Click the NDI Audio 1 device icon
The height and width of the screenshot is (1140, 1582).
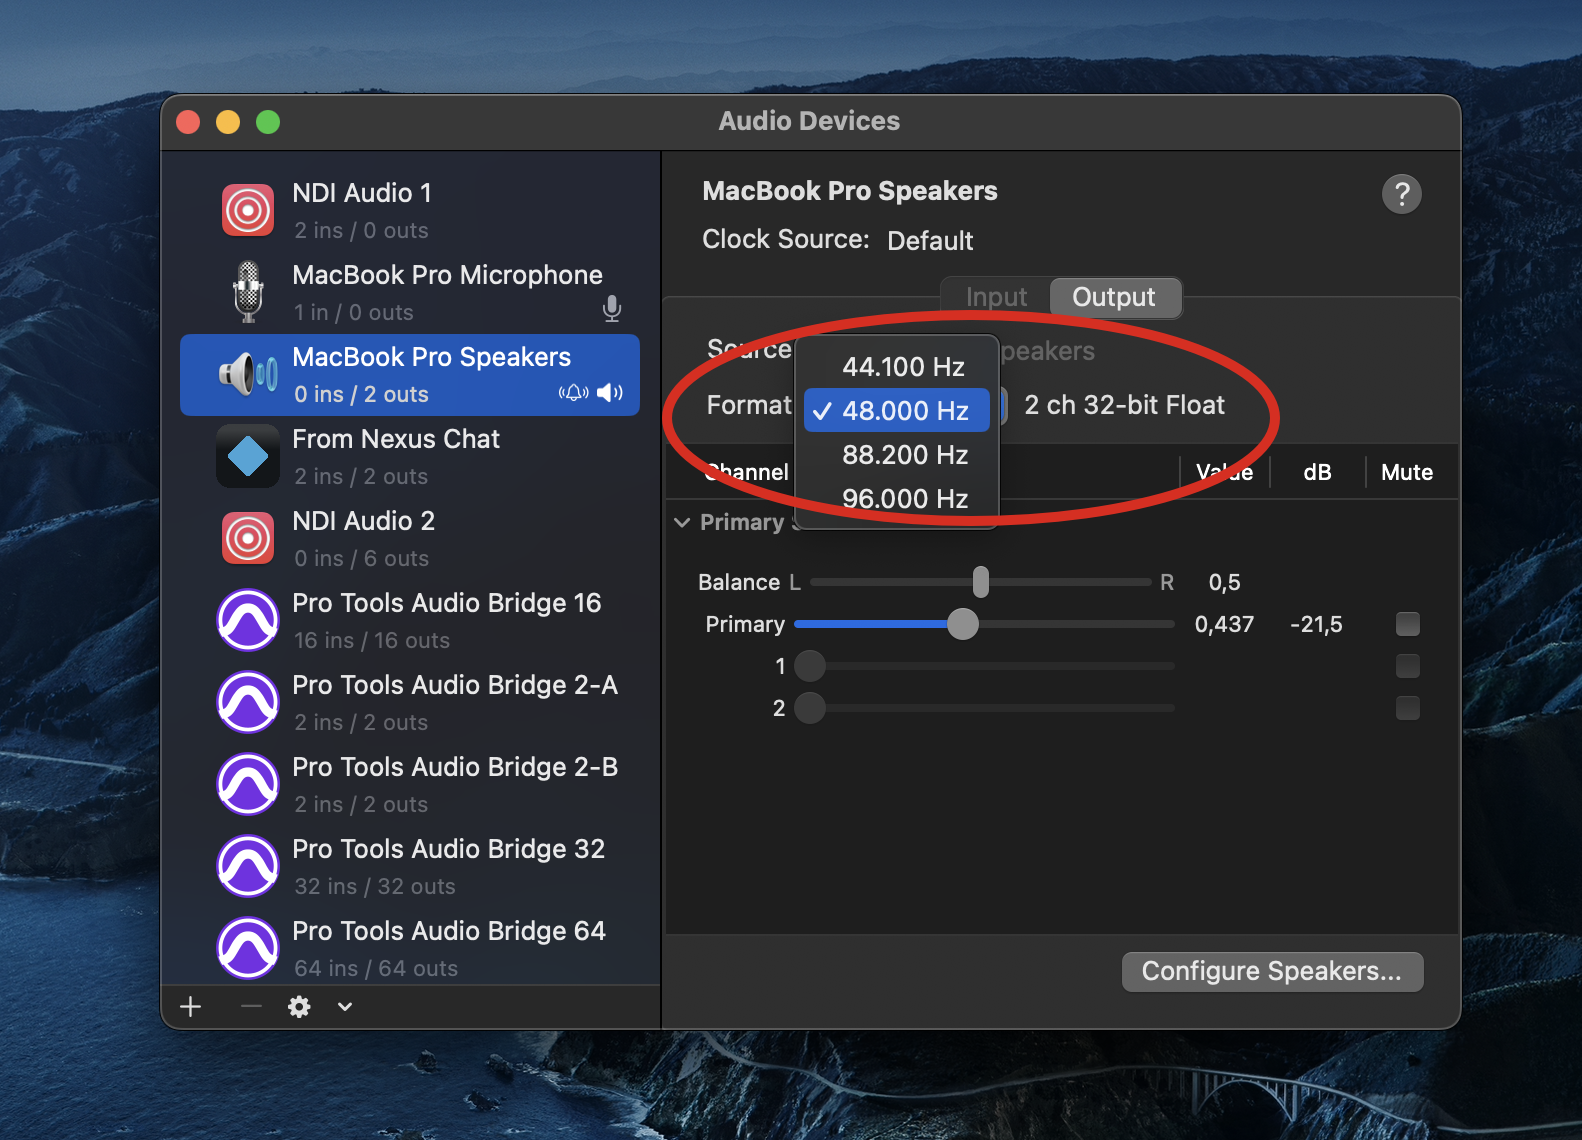click(248, 210)
